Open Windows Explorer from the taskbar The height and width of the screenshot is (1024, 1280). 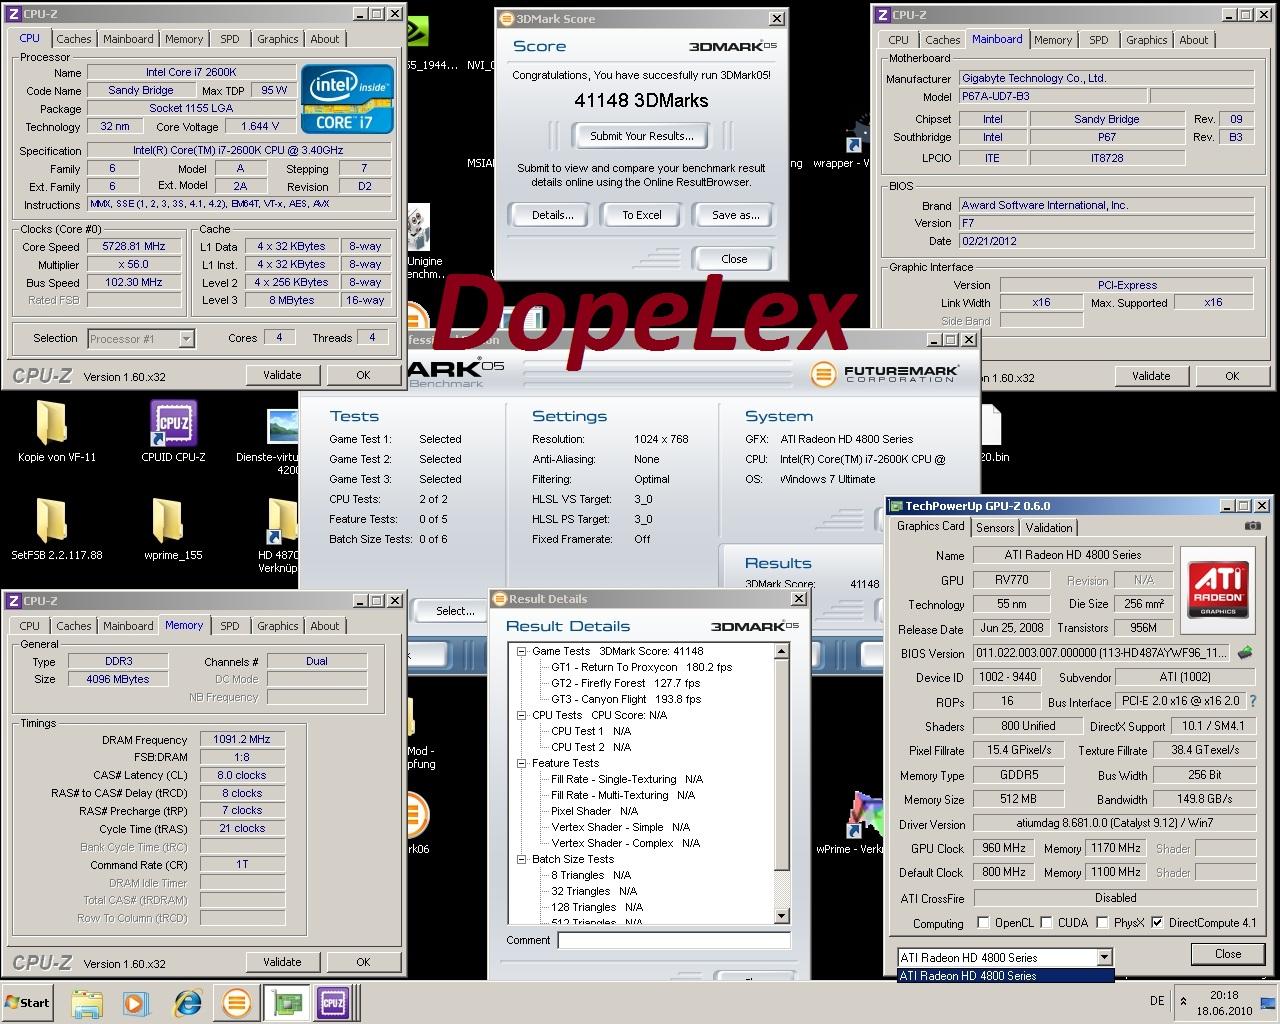tap(87, 1003)
